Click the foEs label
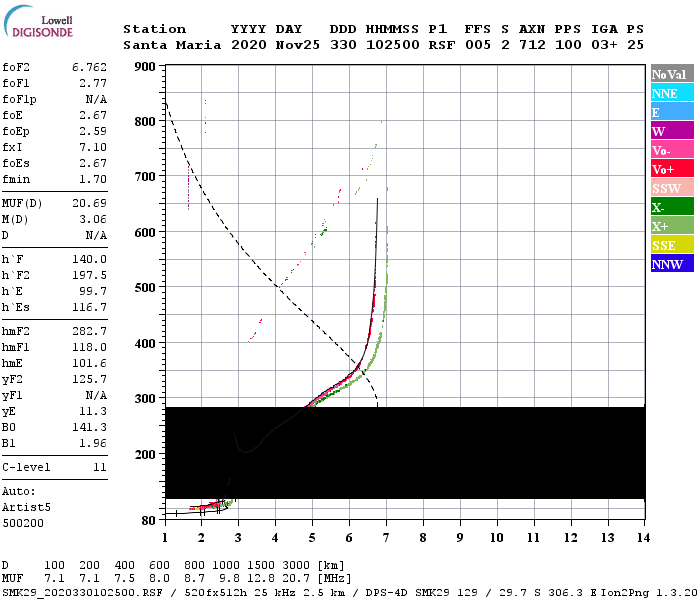The width and height of the screenshot is (700, 600). click(x=16, y=163)
